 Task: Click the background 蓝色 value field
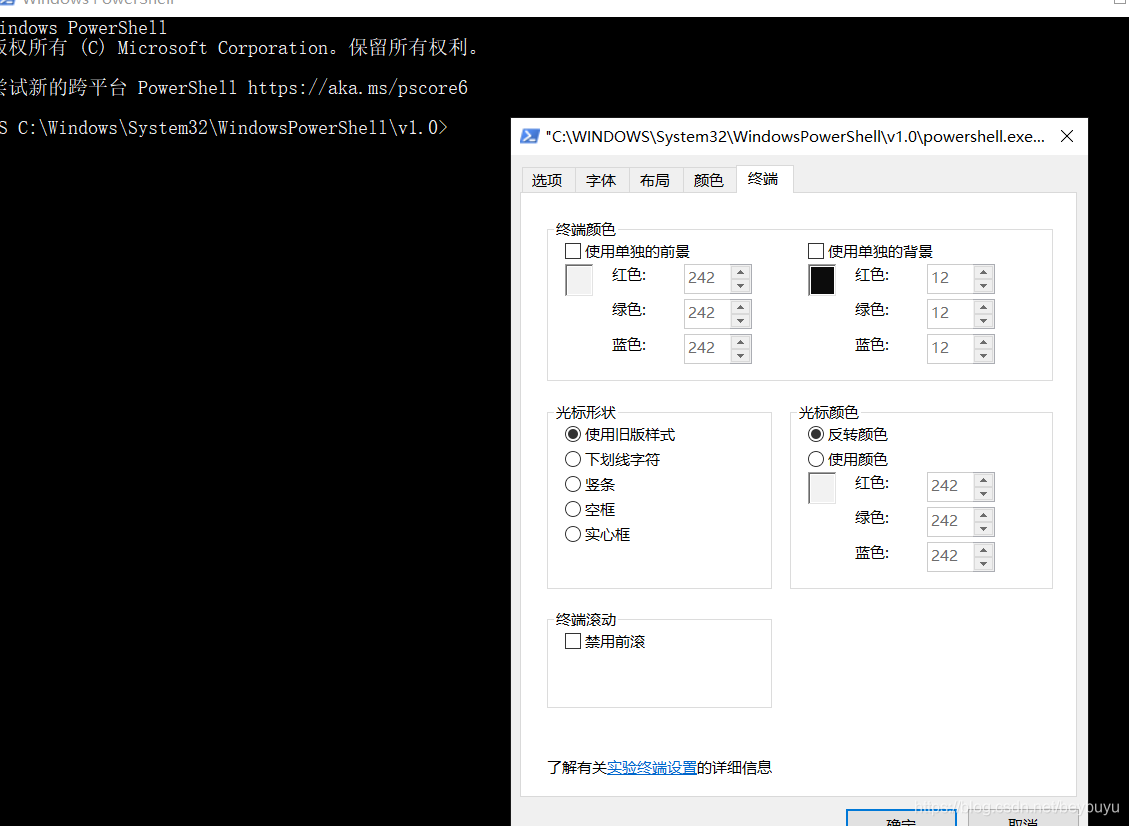(950, 348)
